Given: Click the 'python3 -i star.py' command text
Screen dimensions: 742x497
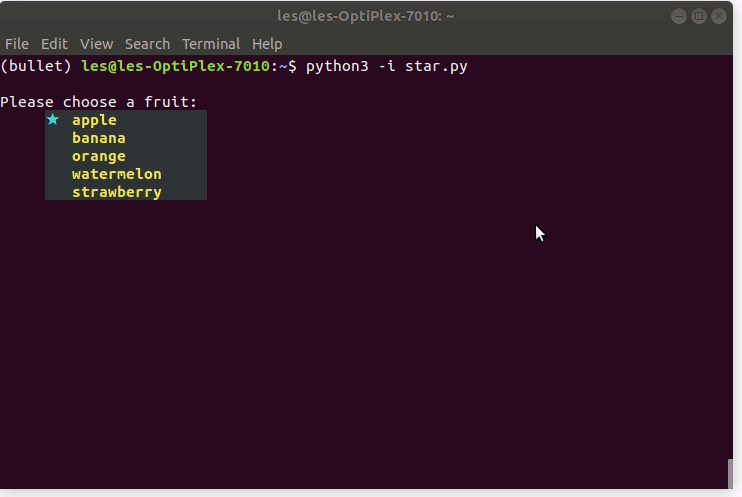Looking at the screenshot, I should tap(386, 66).
